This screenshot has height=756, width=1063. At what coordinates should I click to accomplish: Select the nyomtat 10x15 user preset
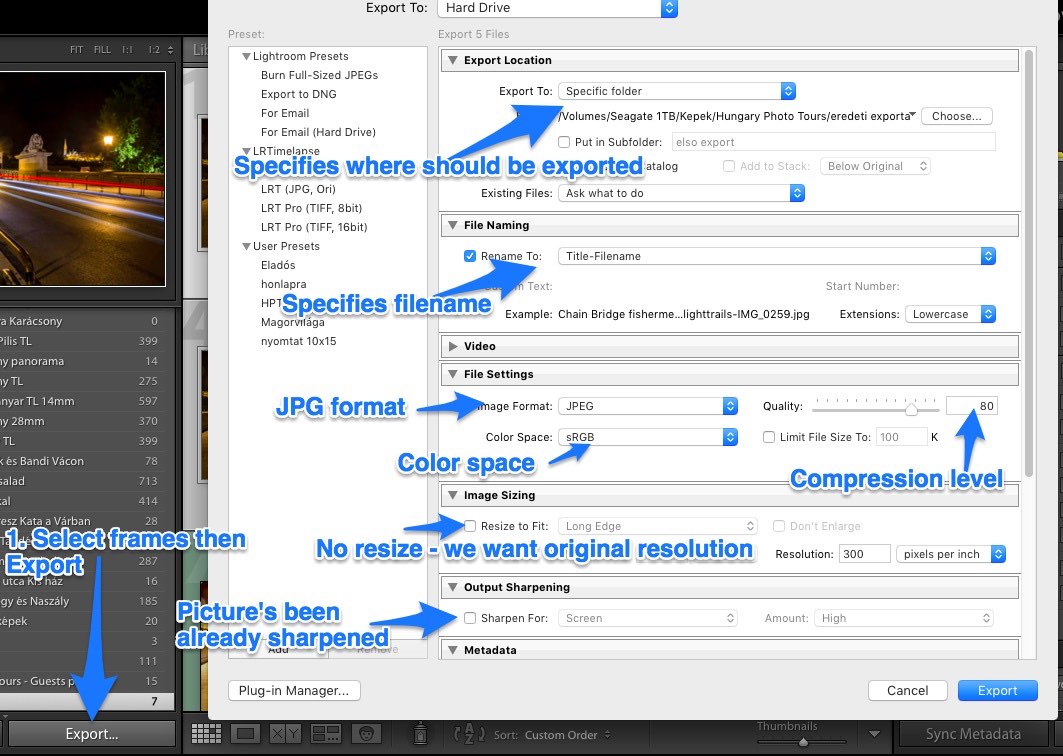(298, 341)
